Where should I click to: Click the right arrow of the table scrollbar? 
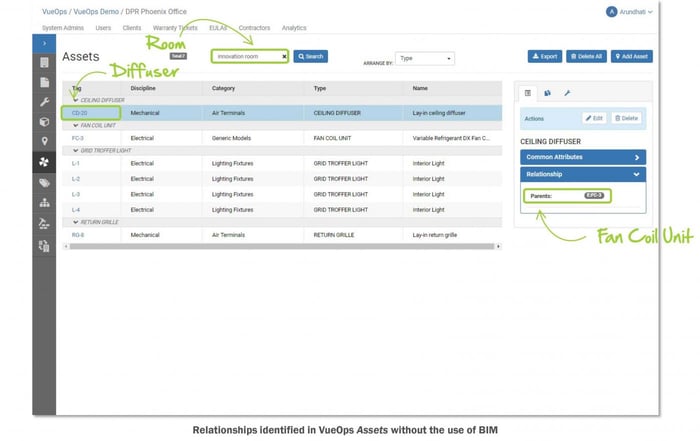click(x=498, y=246)
